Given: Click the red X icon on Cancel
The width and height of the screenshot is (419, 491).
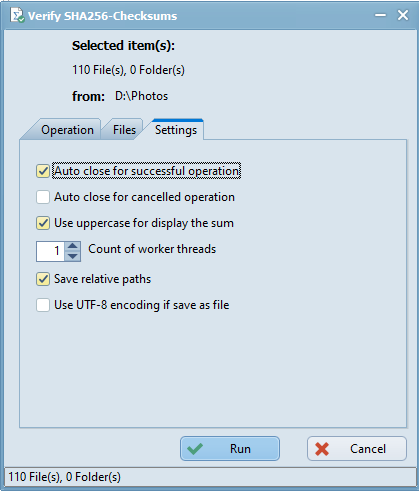Looking at the screenshot, I should 322,449.
